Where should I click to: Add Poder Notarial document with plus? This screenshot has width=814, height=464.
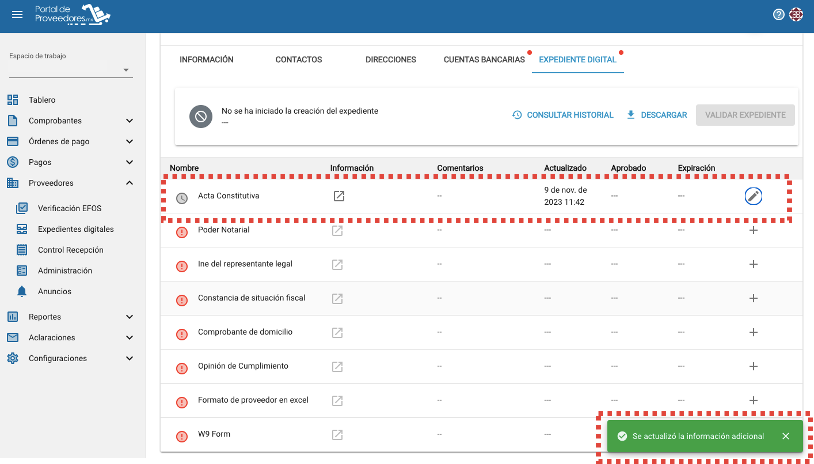(x=753, y=230)
